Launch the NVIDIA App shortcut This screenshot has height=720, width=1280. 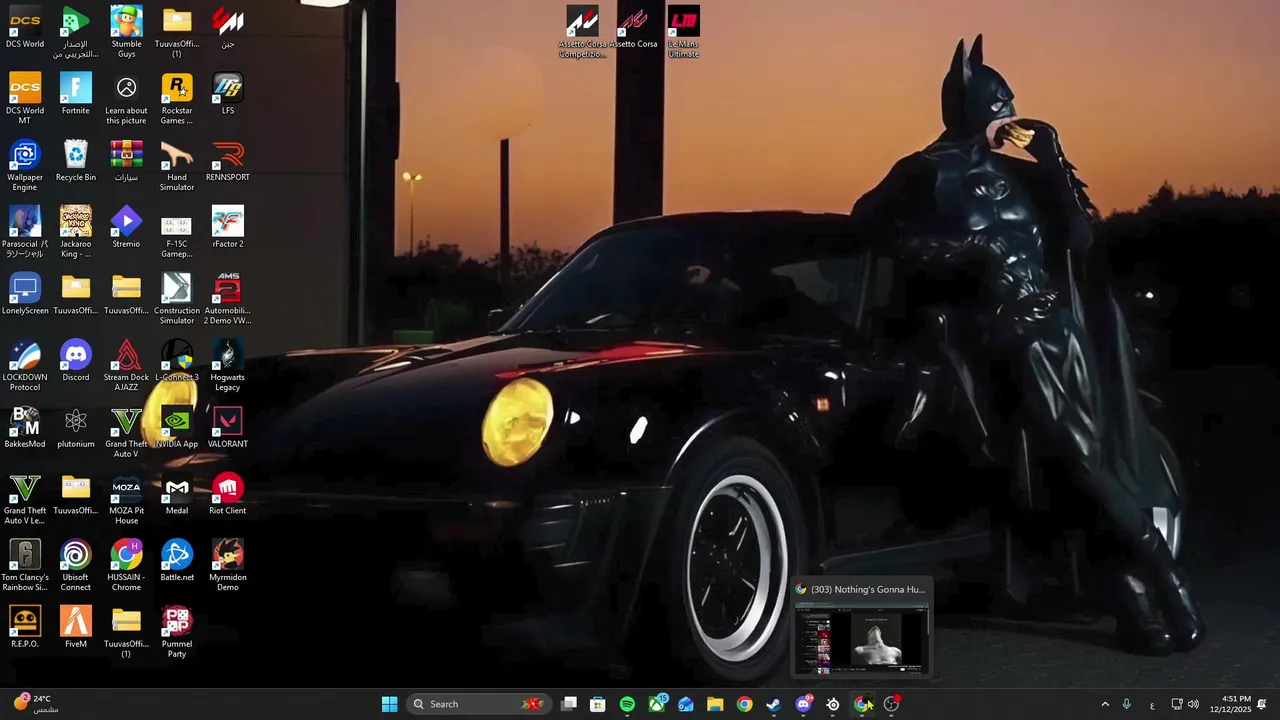tap(177, 427)
